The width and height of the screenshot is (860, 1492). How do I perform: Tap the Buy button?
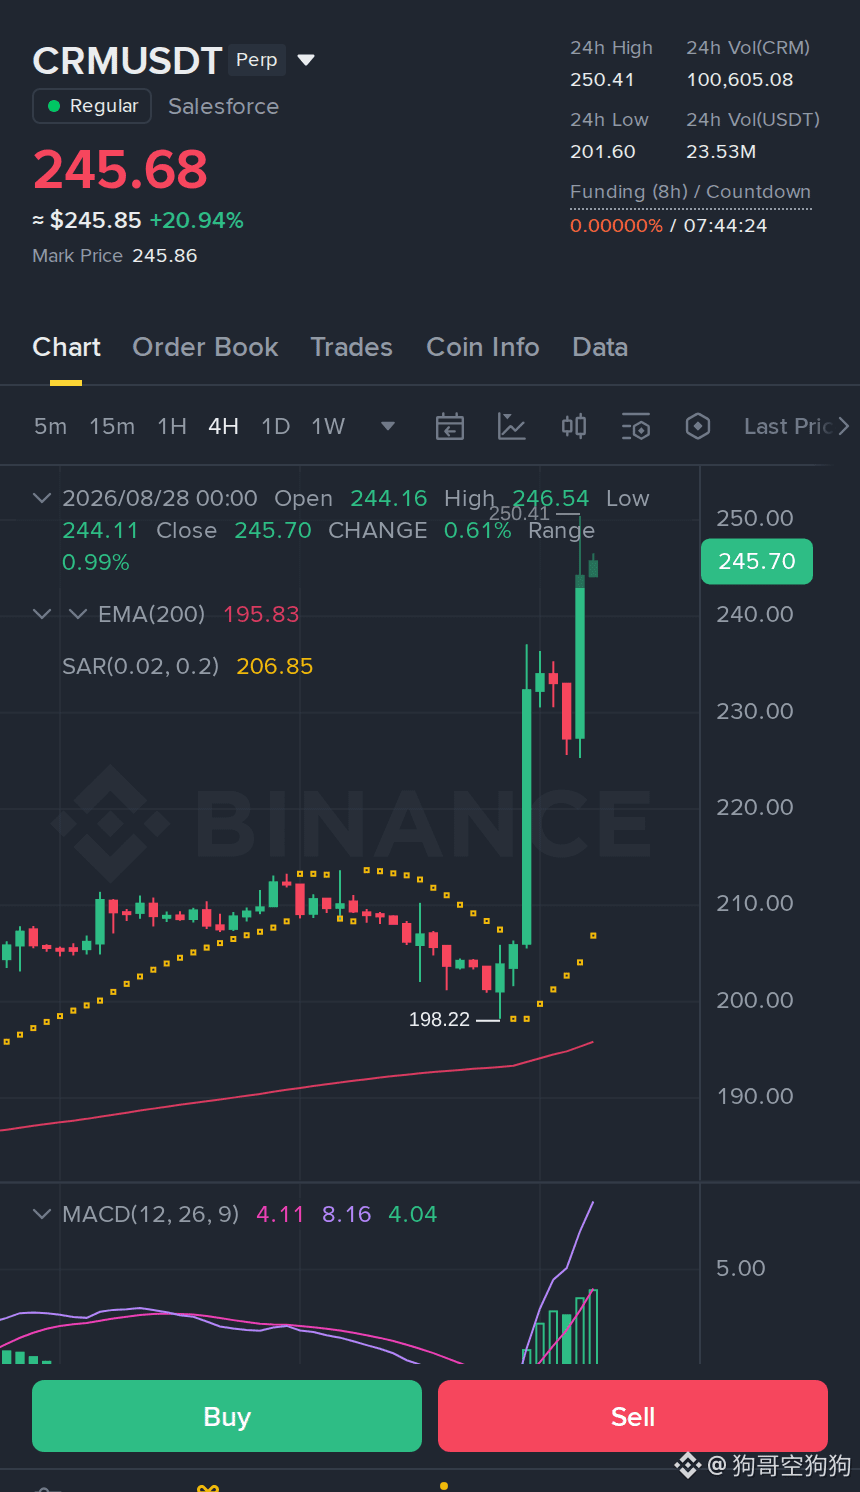click(227, 1416)
